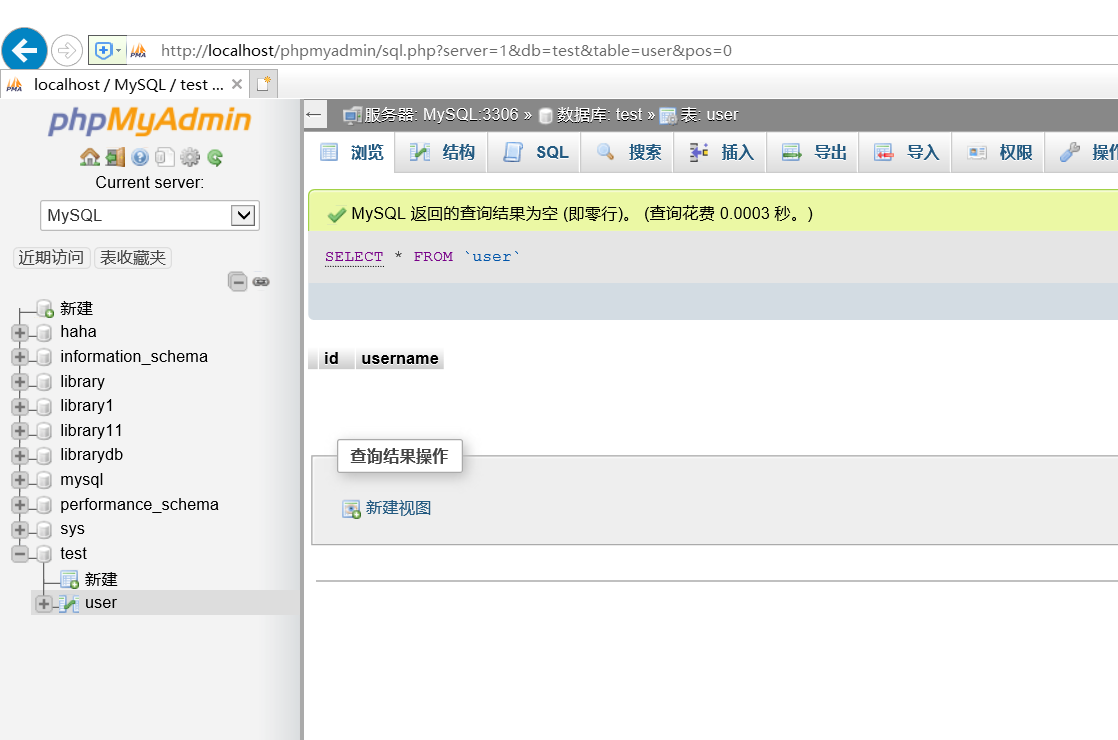Click the logout door icon in sidebar

click(113, 157)
